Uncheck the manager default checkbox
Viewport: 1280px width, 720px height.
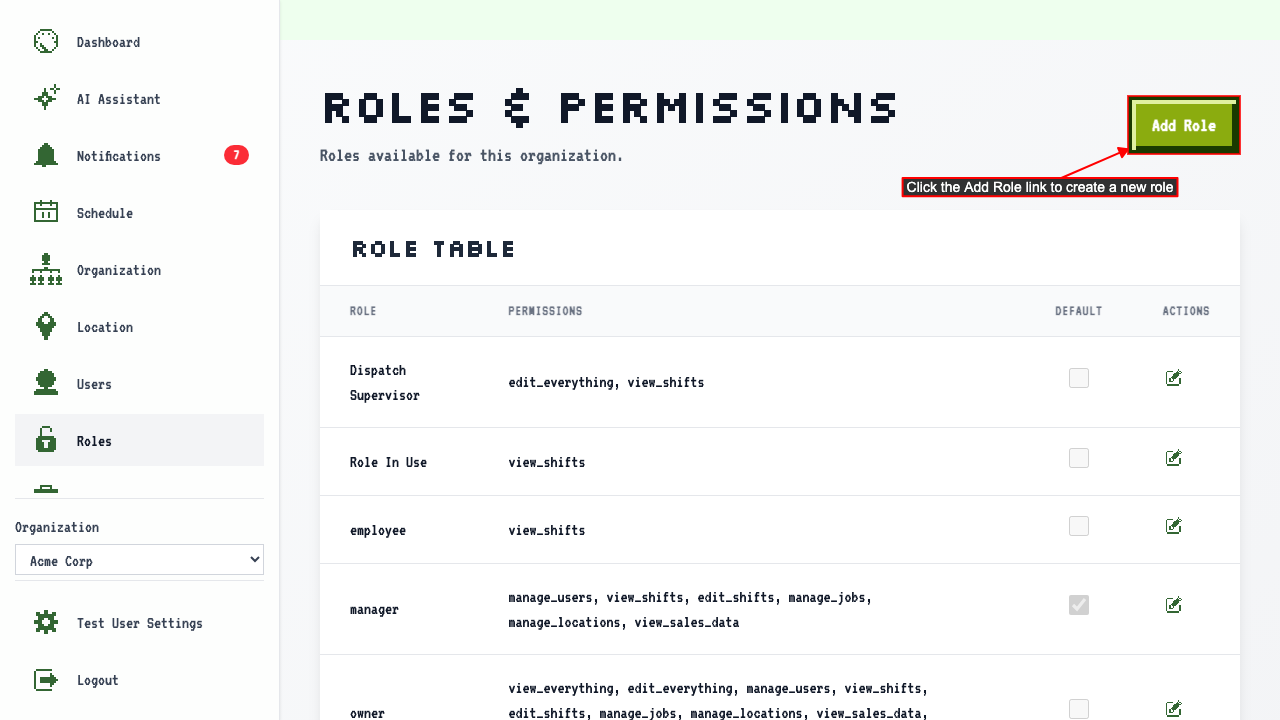(1079, 605)
